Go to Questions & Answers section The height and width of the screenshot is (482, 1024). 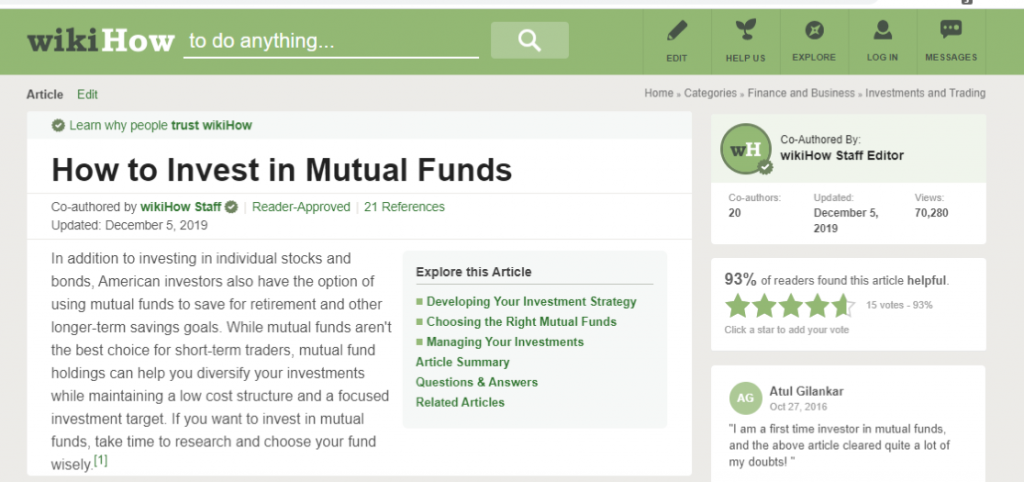[477, 382]
